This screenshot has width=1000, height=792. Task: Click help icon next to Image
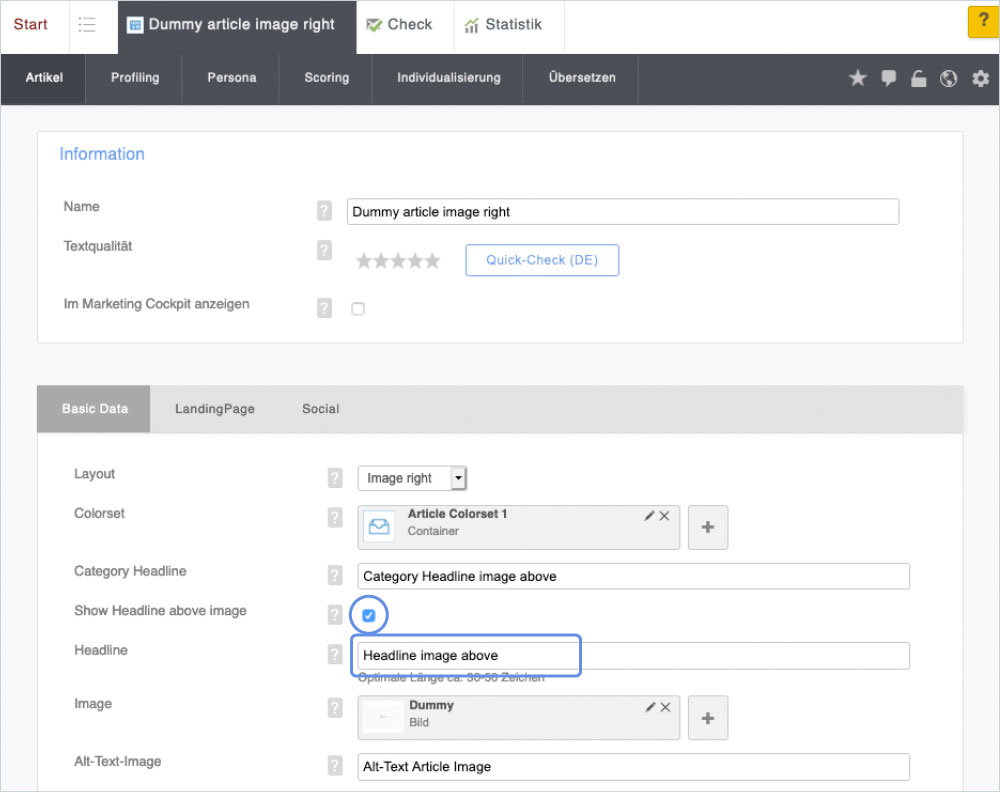coord(335,708)
